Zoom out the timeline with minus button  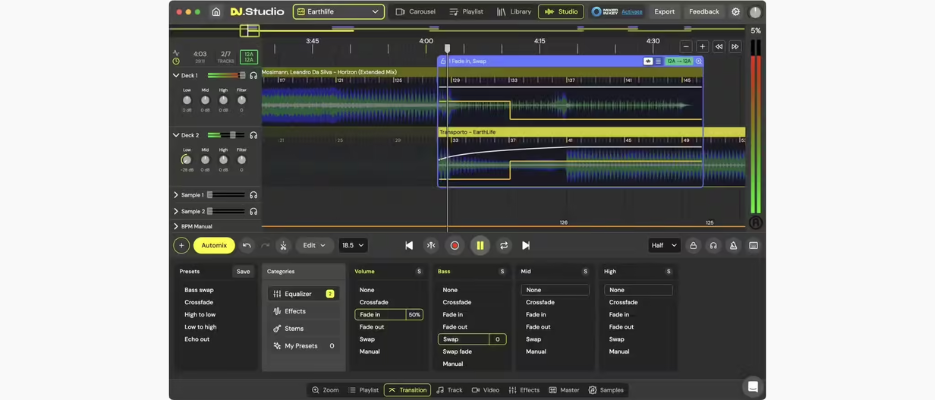[686, 46]
